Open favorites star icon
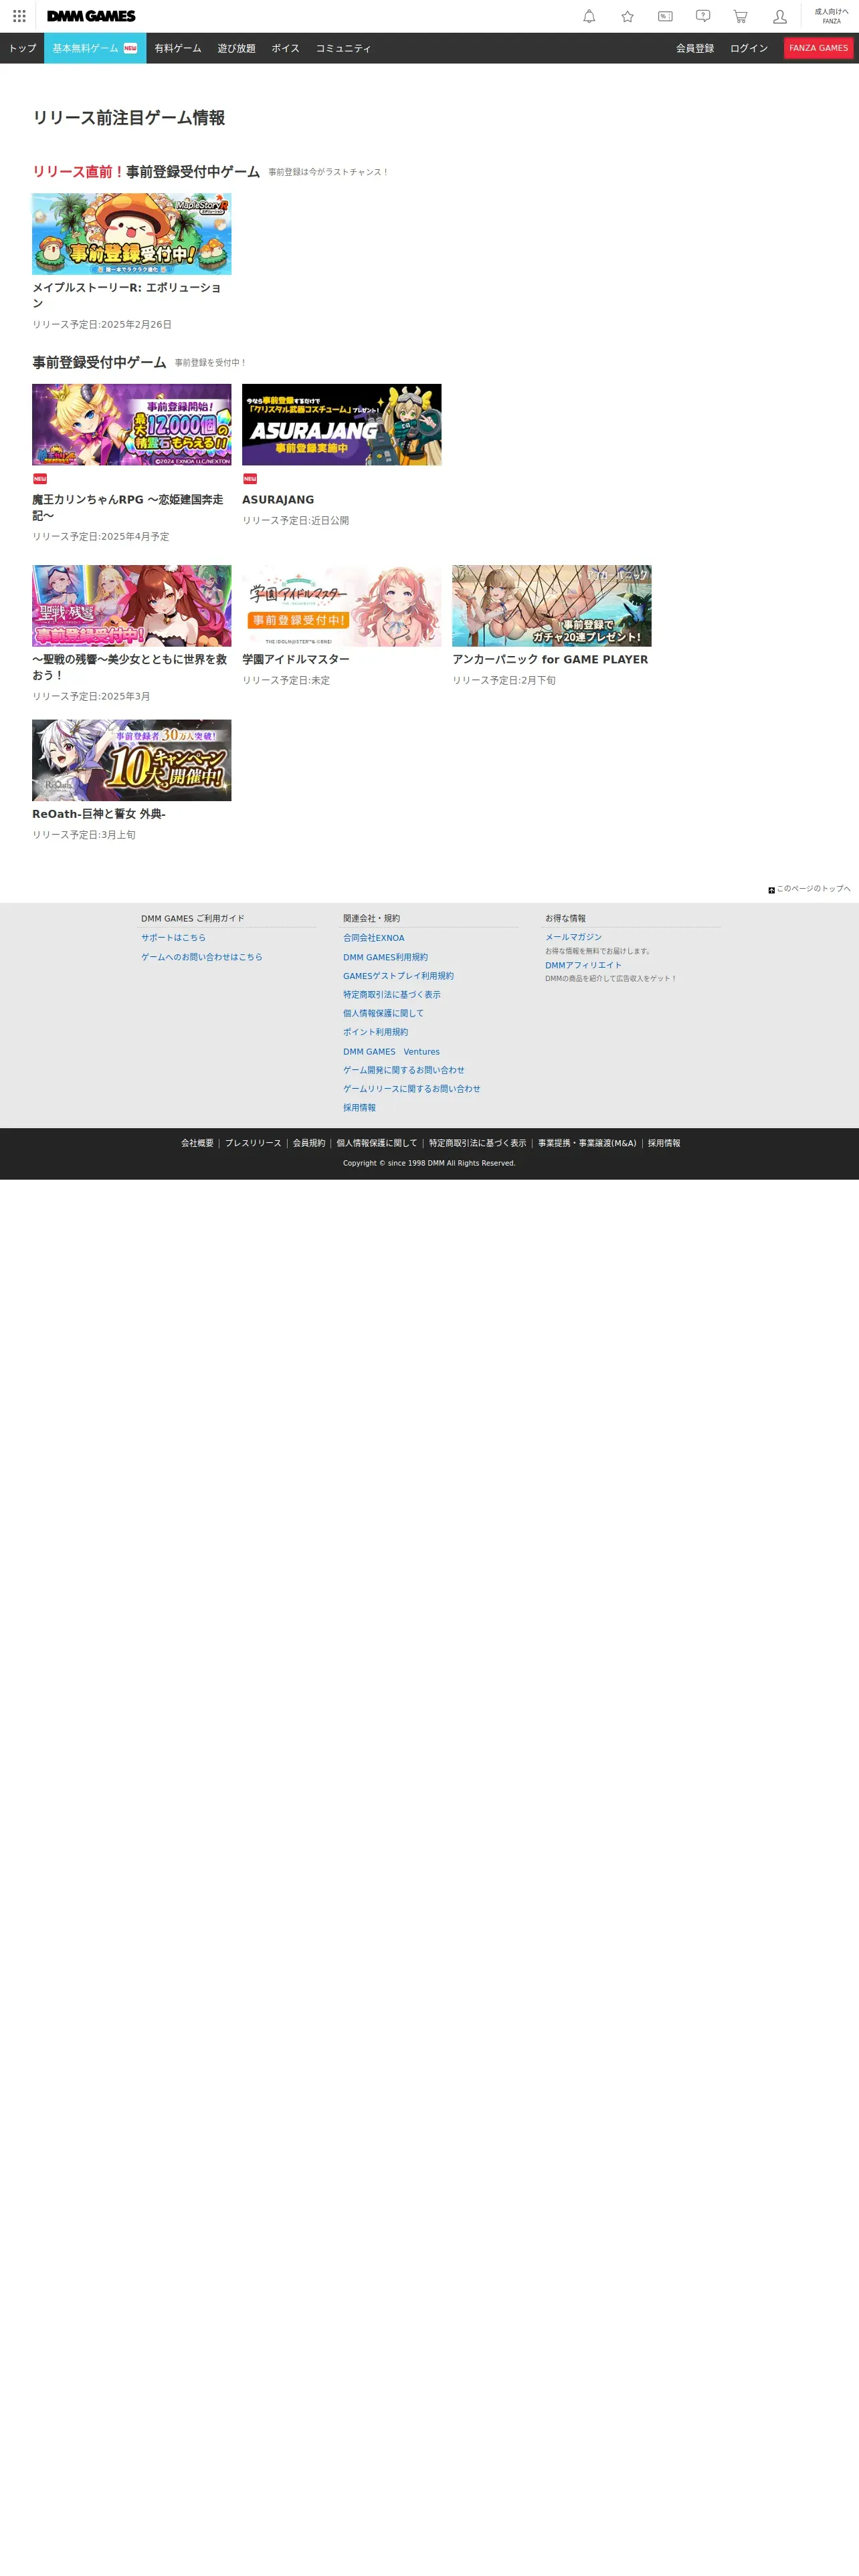The width and height of the screenshot is (859, 2576). pyautogui.click(x=627, y=16)
